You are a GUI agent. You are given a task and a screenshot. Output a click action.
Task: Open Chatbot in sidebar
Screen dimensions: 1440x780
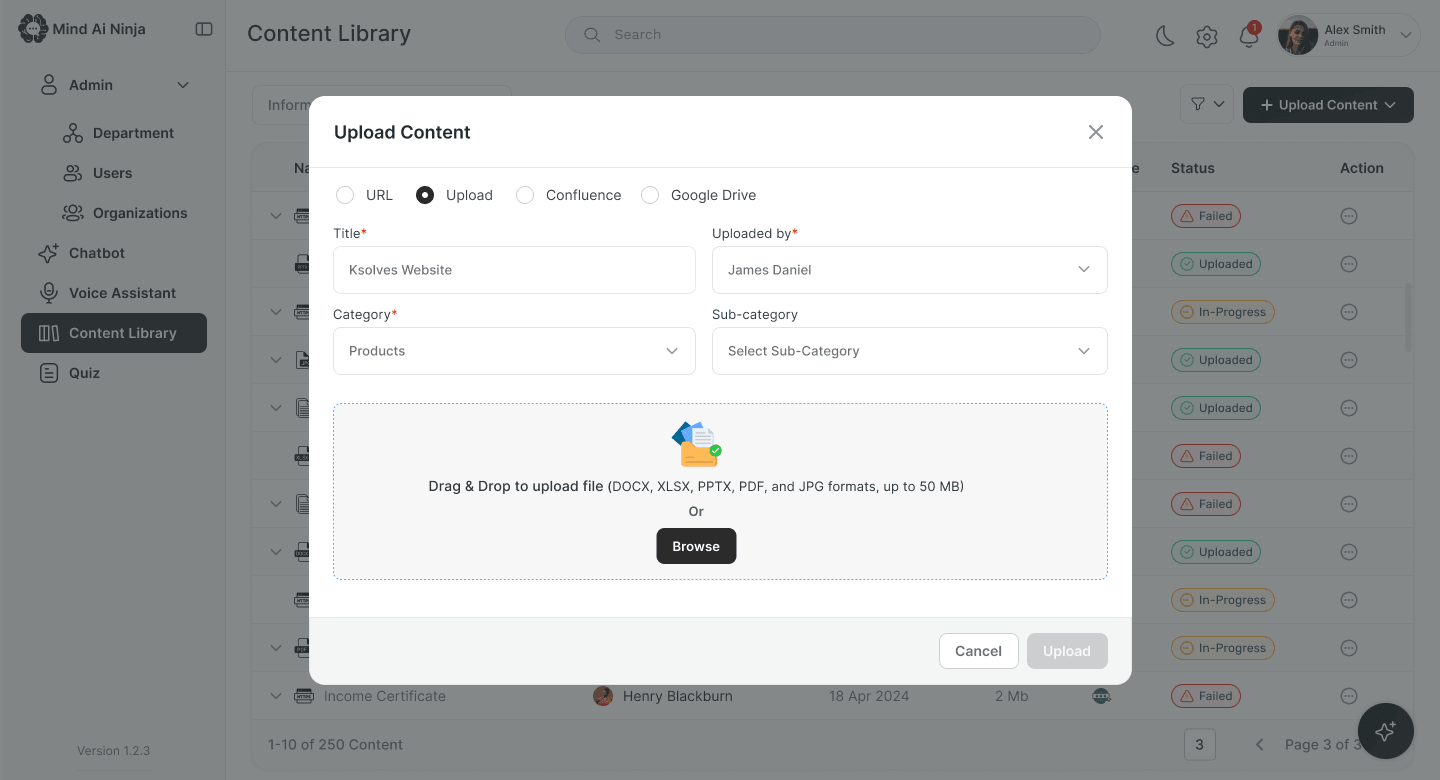point(81,253)
